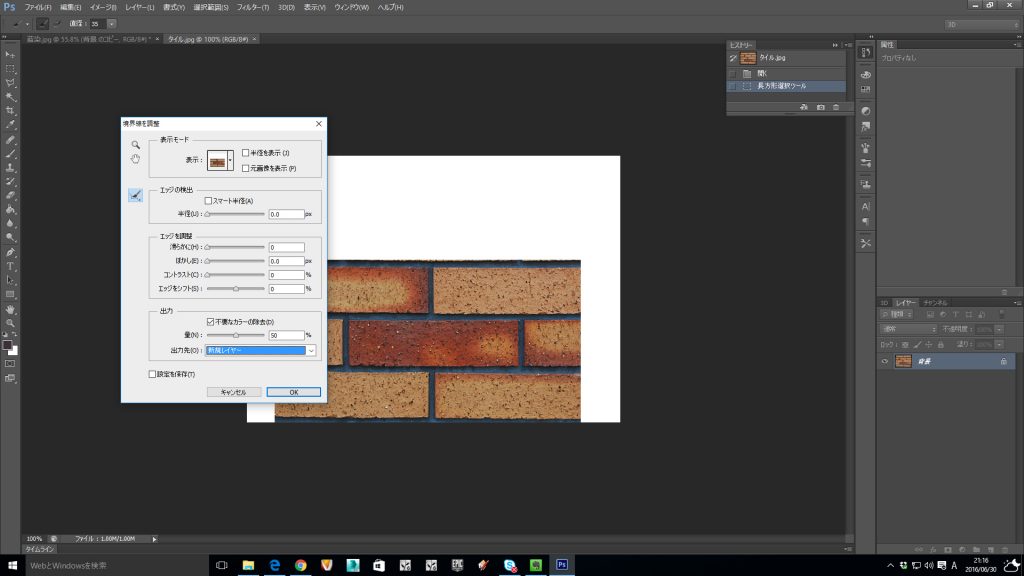Open the フィルター menu
This screenshot has height=576, width=1024.
252,7
